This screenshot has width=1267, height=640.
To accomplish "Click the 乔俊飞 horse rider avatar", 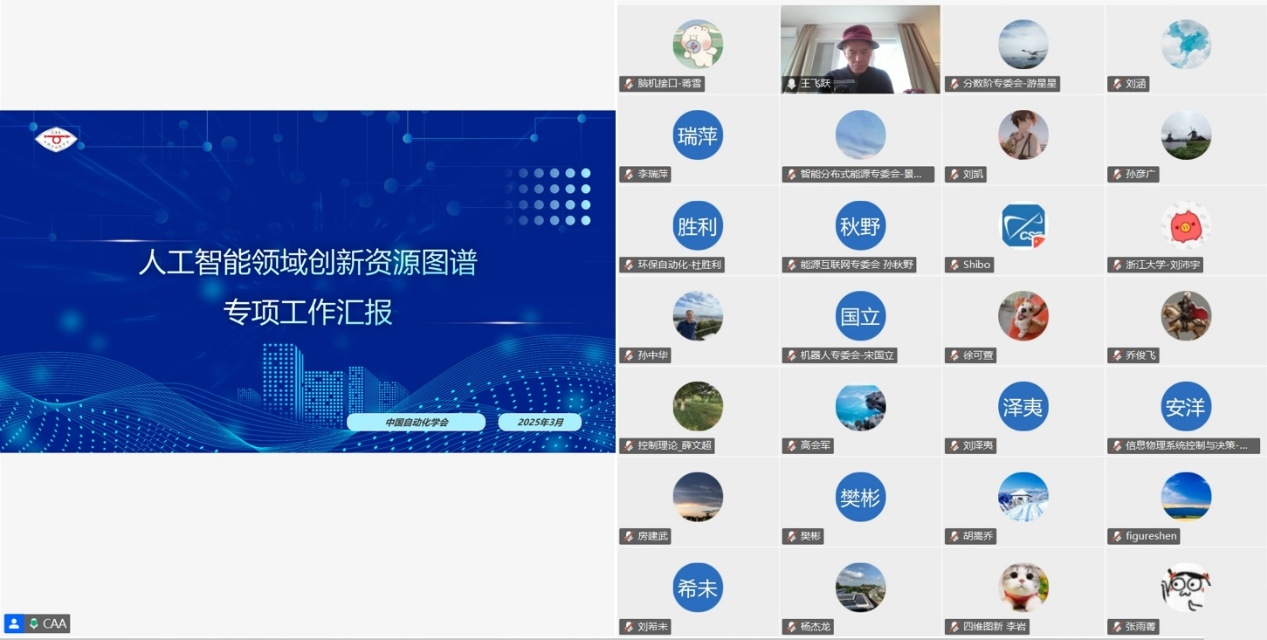I will point(1186,317).
